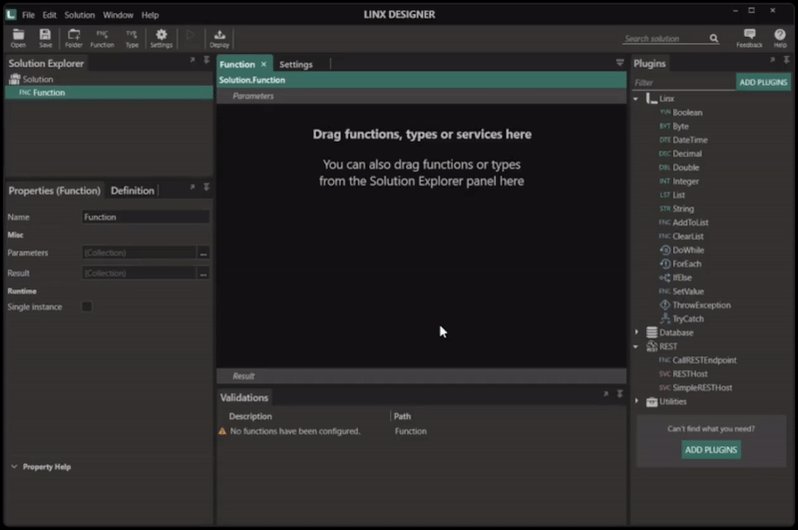Toggle the Single instance checkbox
Screen dimensions: 798x530
[87, 306]
